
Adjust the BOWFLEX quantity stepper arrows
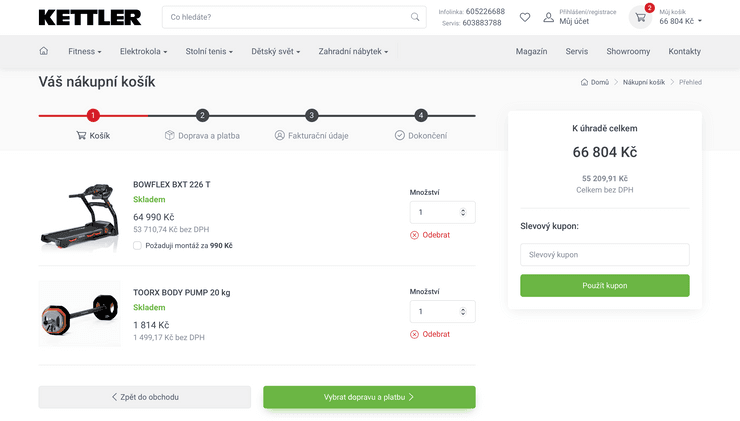point(462,212)
